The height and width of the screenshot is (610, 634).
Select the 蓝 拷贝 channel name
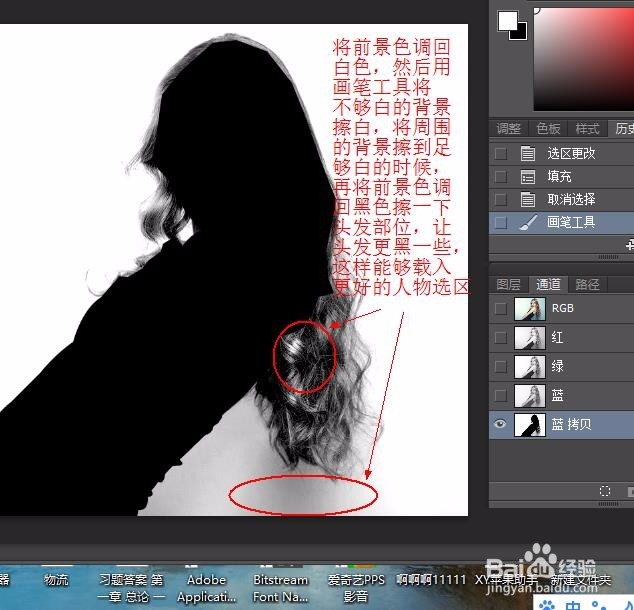(x=571, y=424)
